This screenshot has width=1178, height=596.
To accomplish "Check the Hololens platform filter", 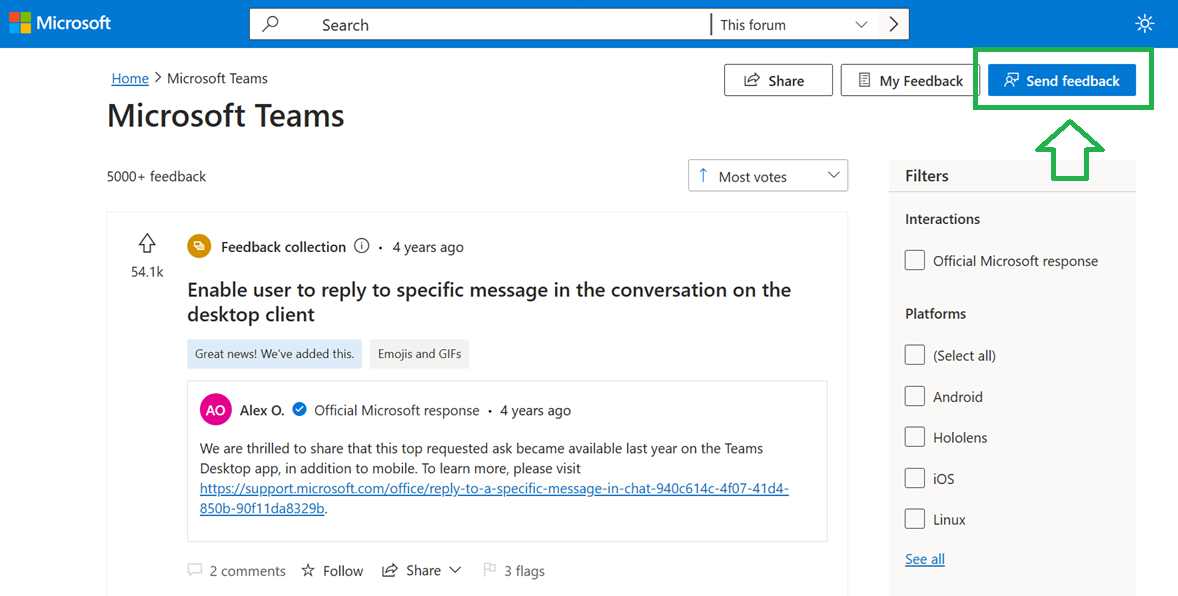I will (914, 437).
